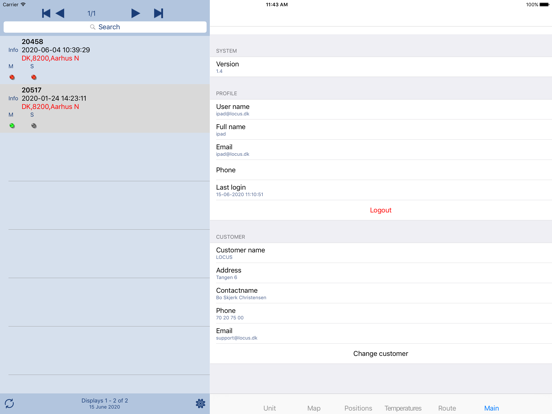Click timestamp 2020-06-04 10:39:29
Screen dimensions: 552x414
click(56, 50)
